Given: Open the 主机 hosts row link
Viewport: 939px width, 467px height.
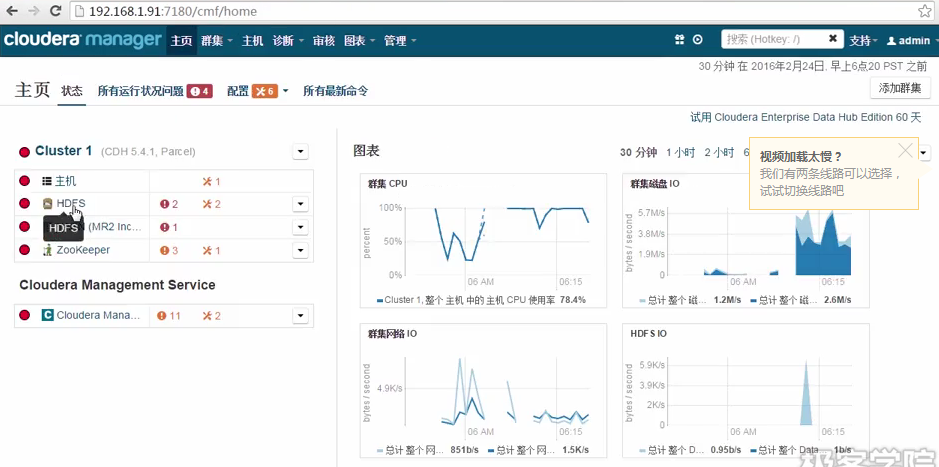Looking at the screenshot, I should pyautogui.click(x=66, y=181).
